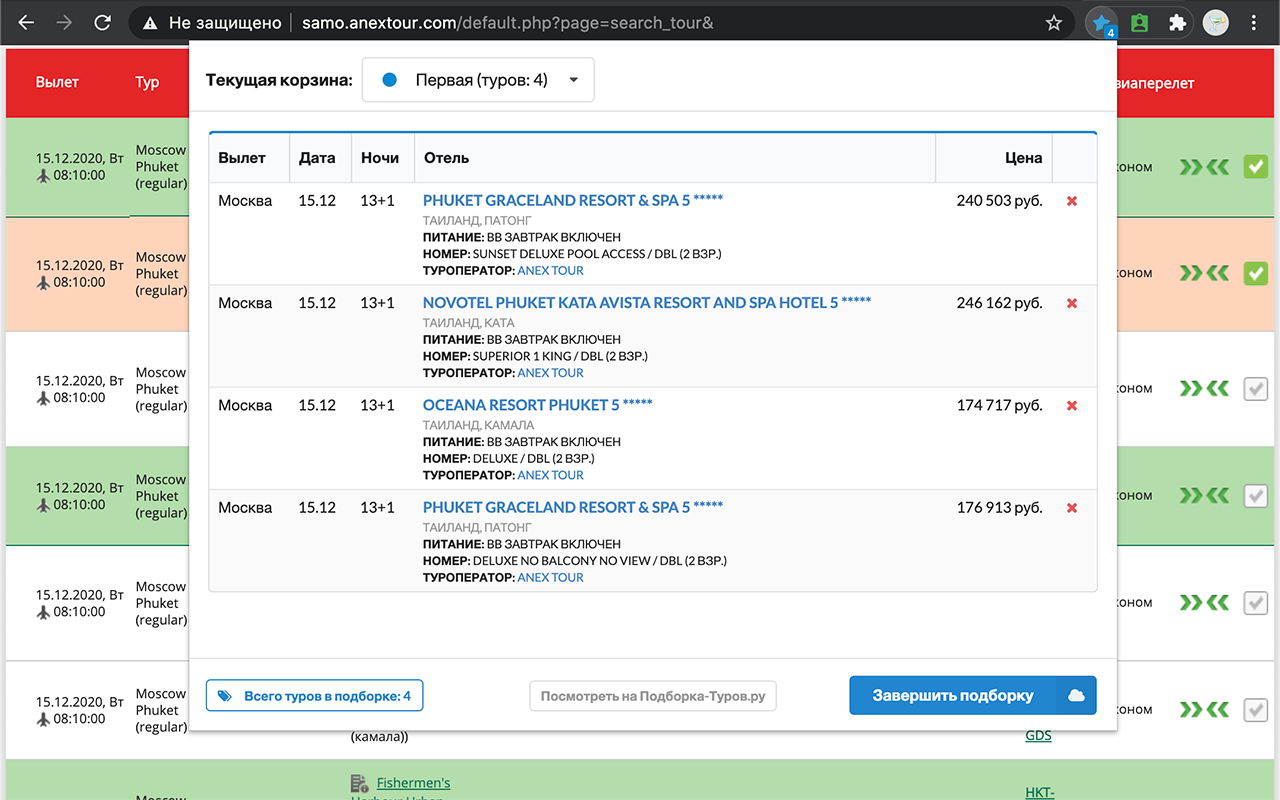This screenshot has width=1280, height=800.
Task: Click the address bar URL field
Action: pyautogui.click(x=600, y=22)
